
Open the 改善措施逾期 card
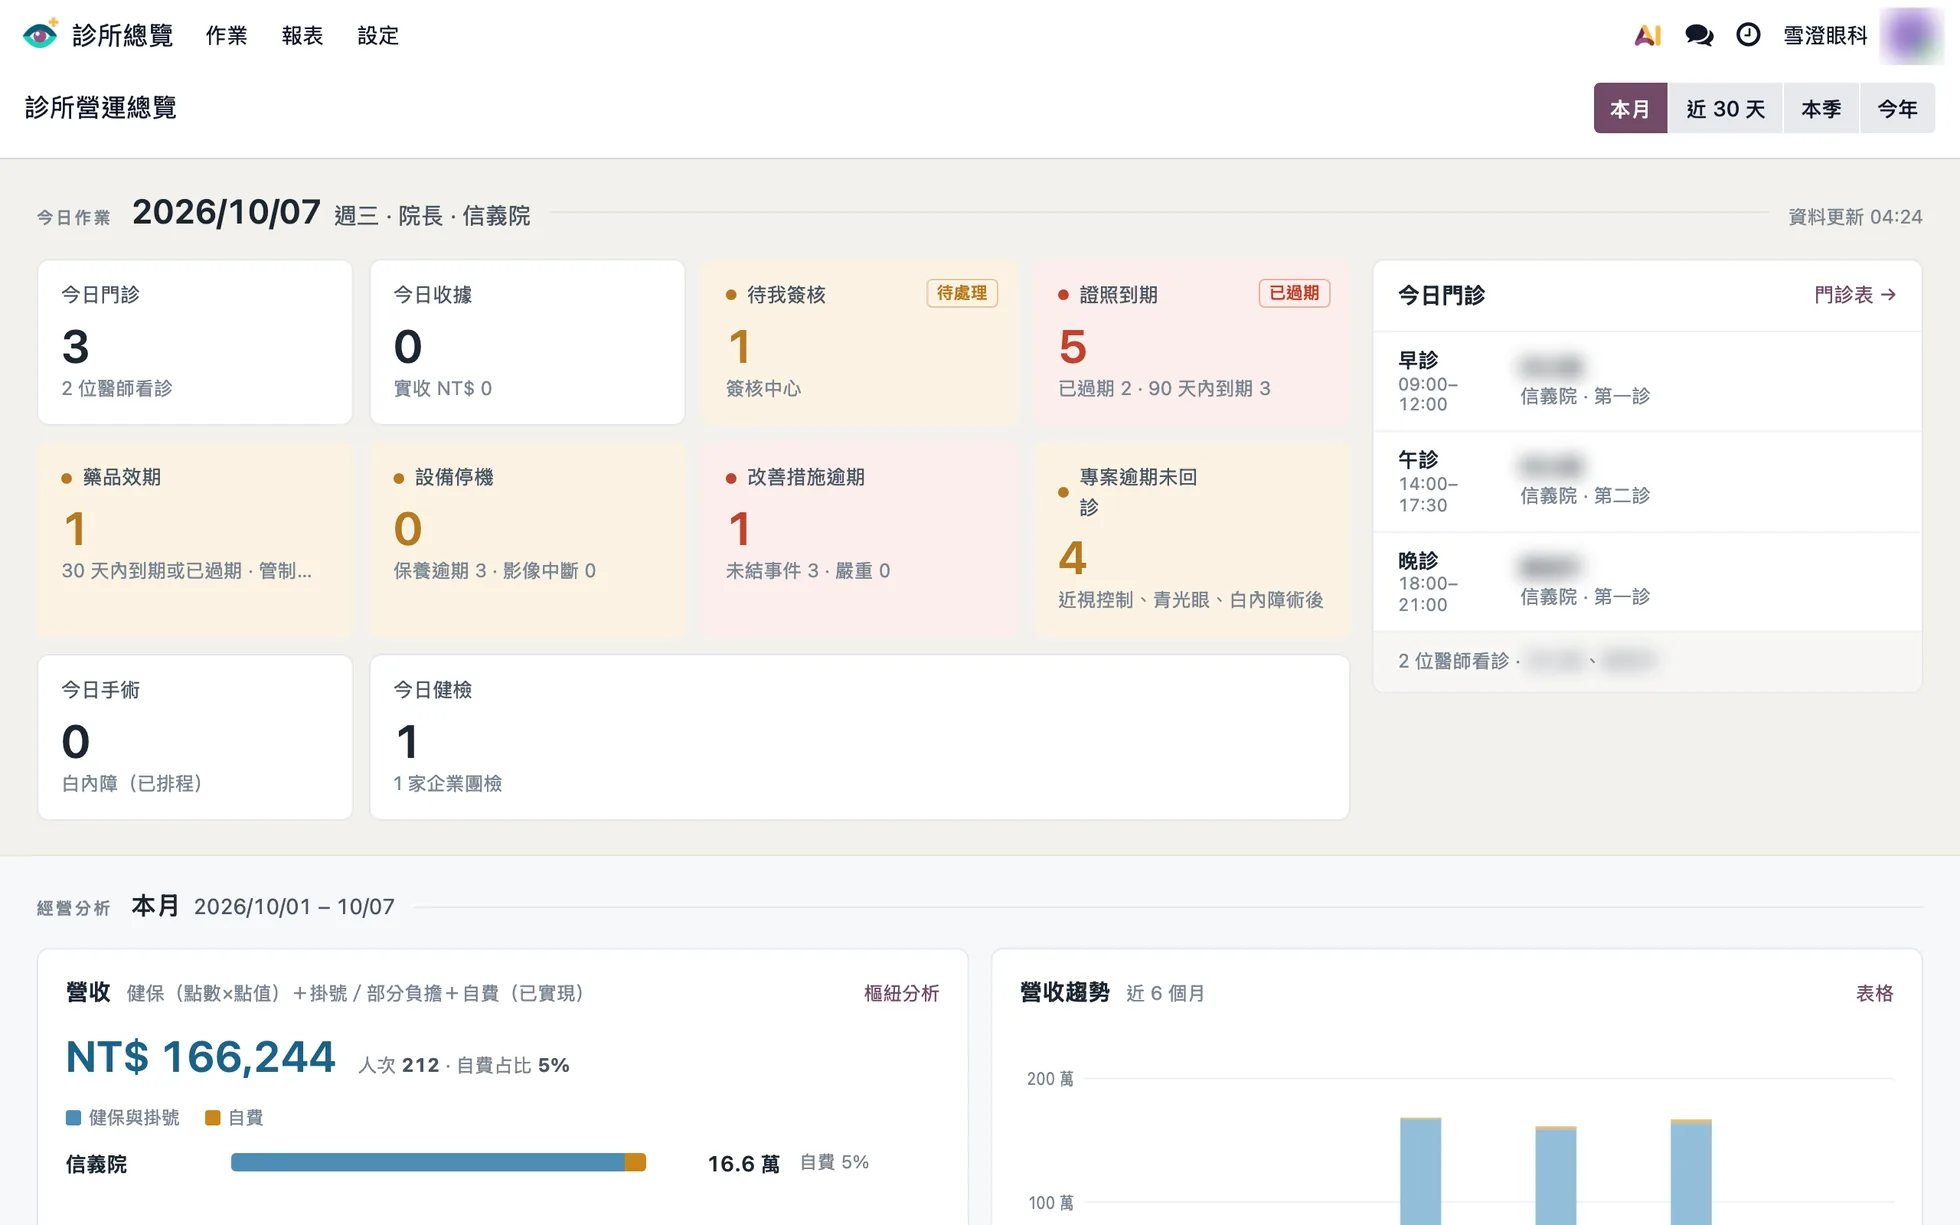click(860, 539)
